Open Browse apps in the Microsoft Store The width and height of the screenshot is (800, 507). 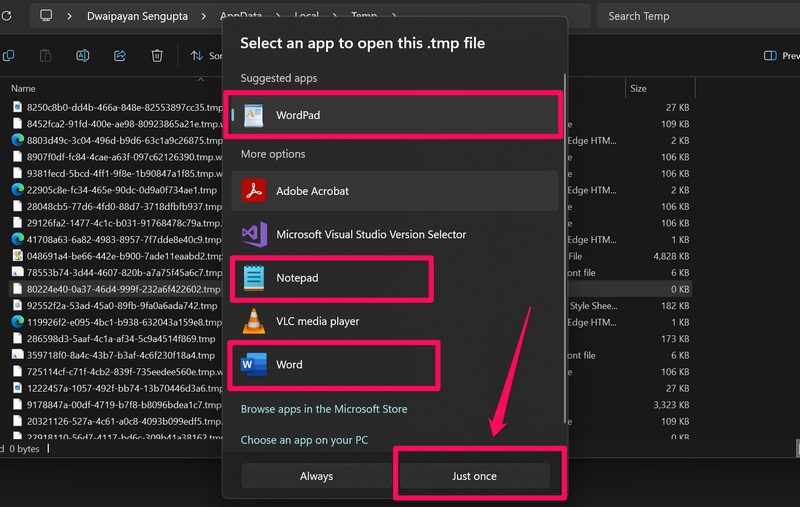tap(324, 409)
